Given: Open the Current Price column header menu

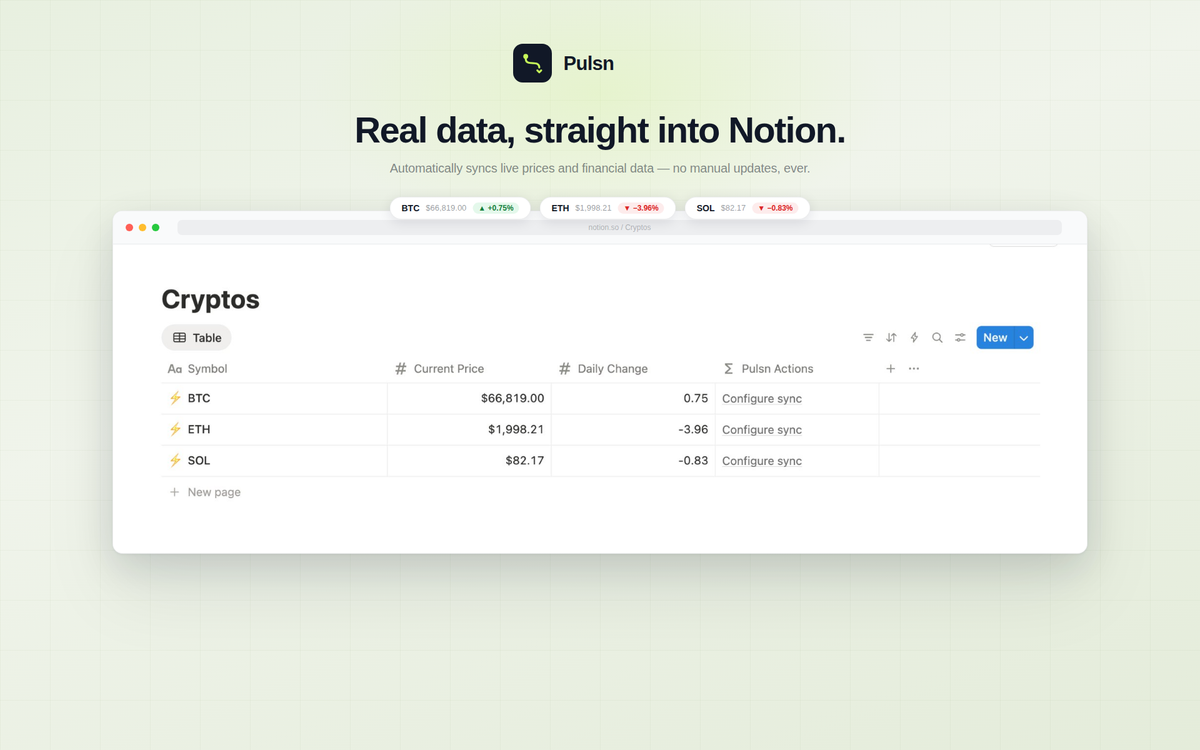Looking at the screenshot, I should pyautogui.click(x=448, y=369).
